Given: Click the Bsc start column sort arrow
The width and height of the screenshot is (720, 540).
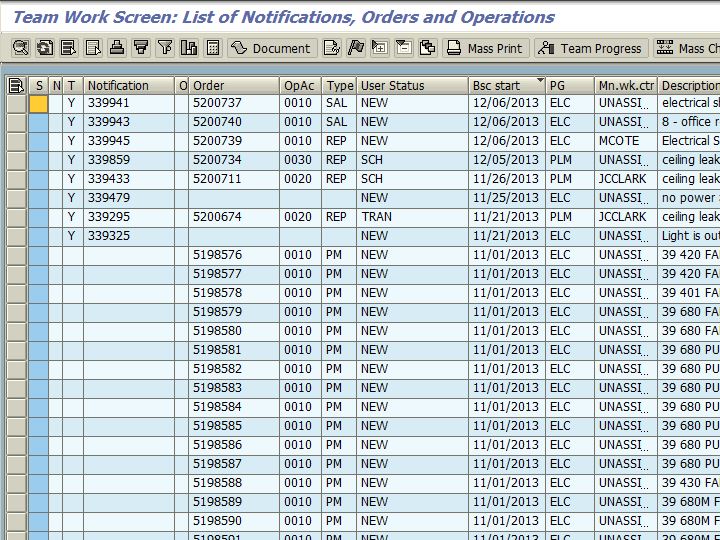Looking at the screenshot, I should pyautogui.click(x=540, y=81).
